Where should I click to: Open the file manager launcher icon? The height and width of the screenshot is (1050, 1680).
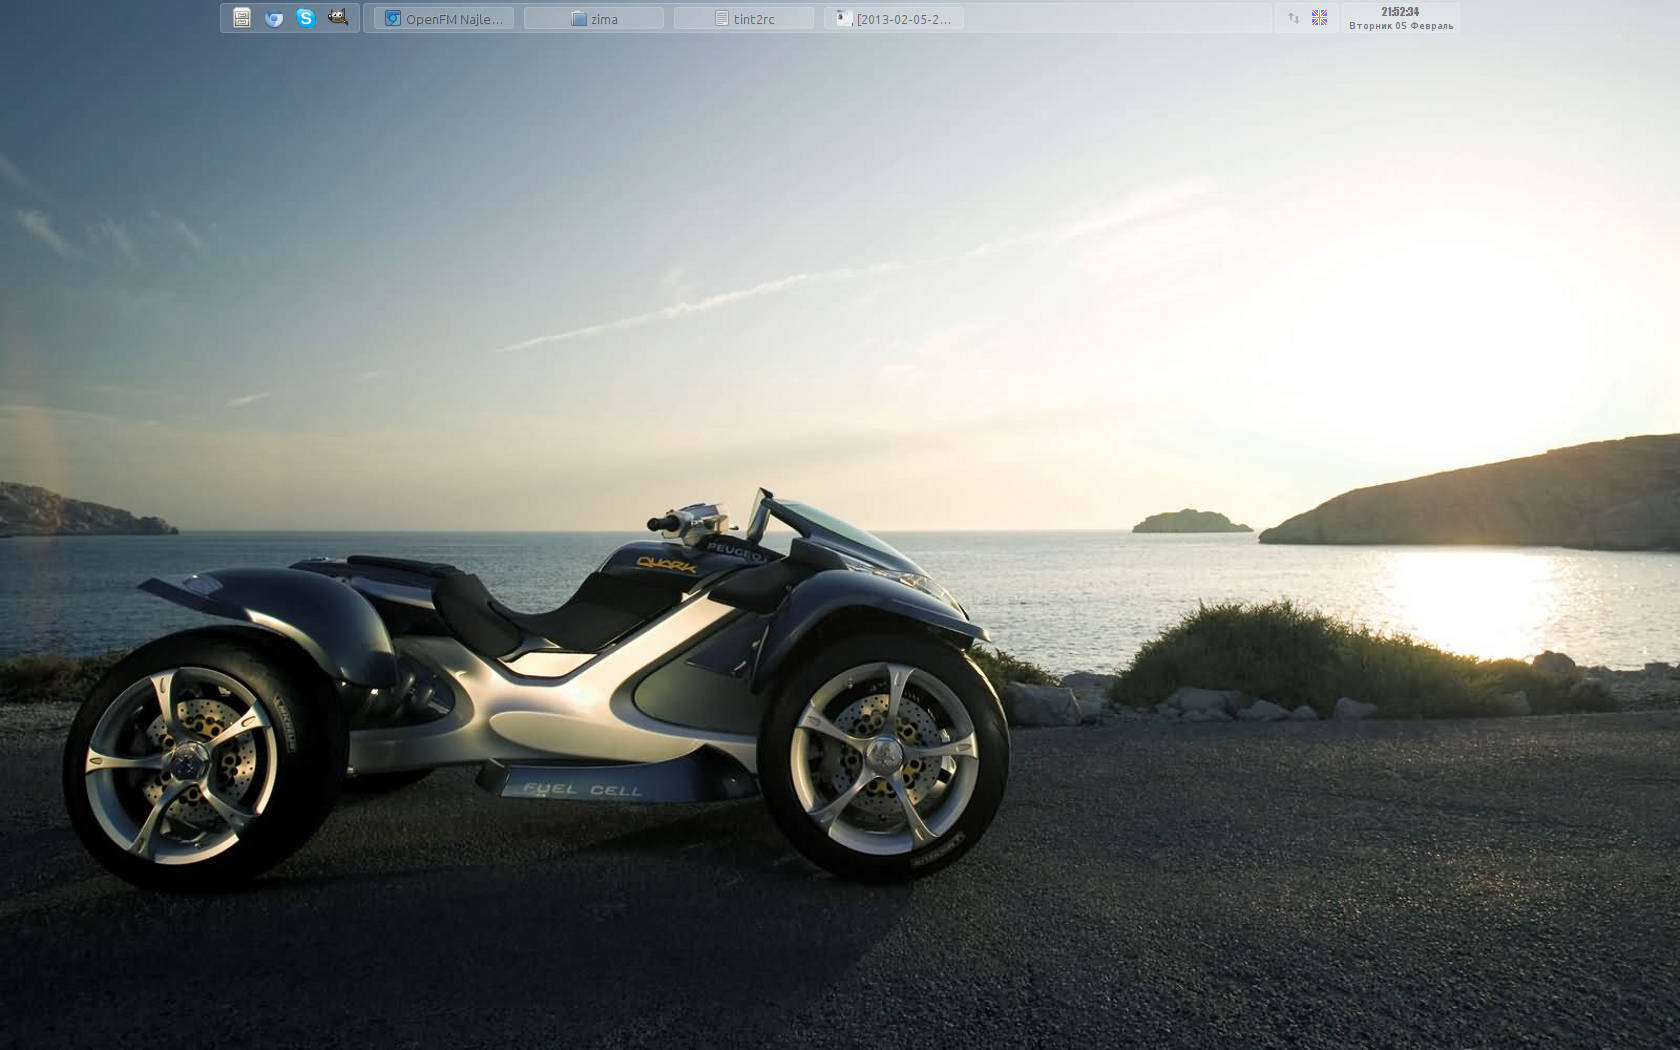tap(242, 18)
